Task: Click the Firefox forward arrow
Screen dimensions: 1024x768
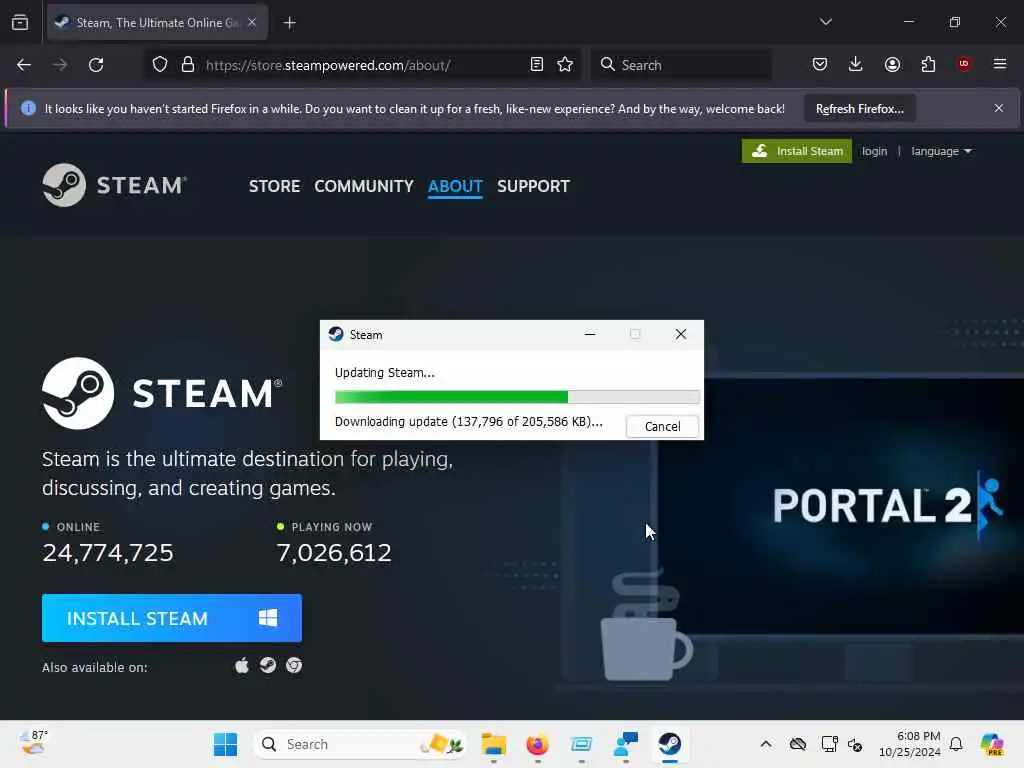Action: pos(59,65)
